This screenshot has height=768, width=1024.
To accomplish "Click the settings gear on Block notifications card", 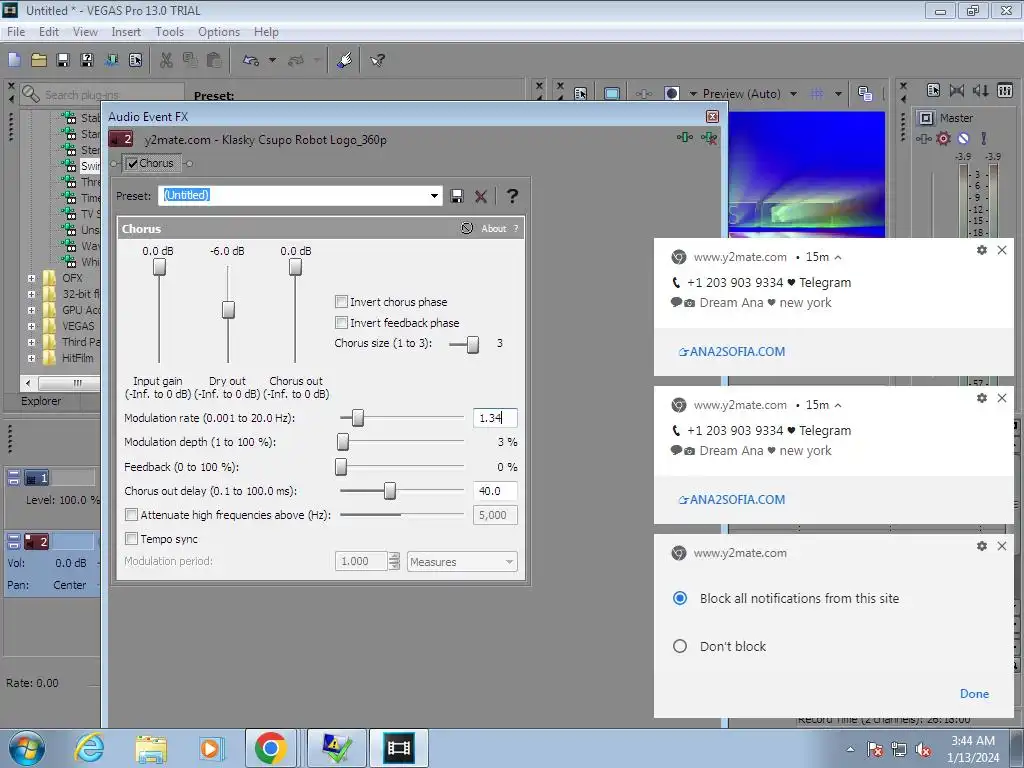I will click(982, 546).
